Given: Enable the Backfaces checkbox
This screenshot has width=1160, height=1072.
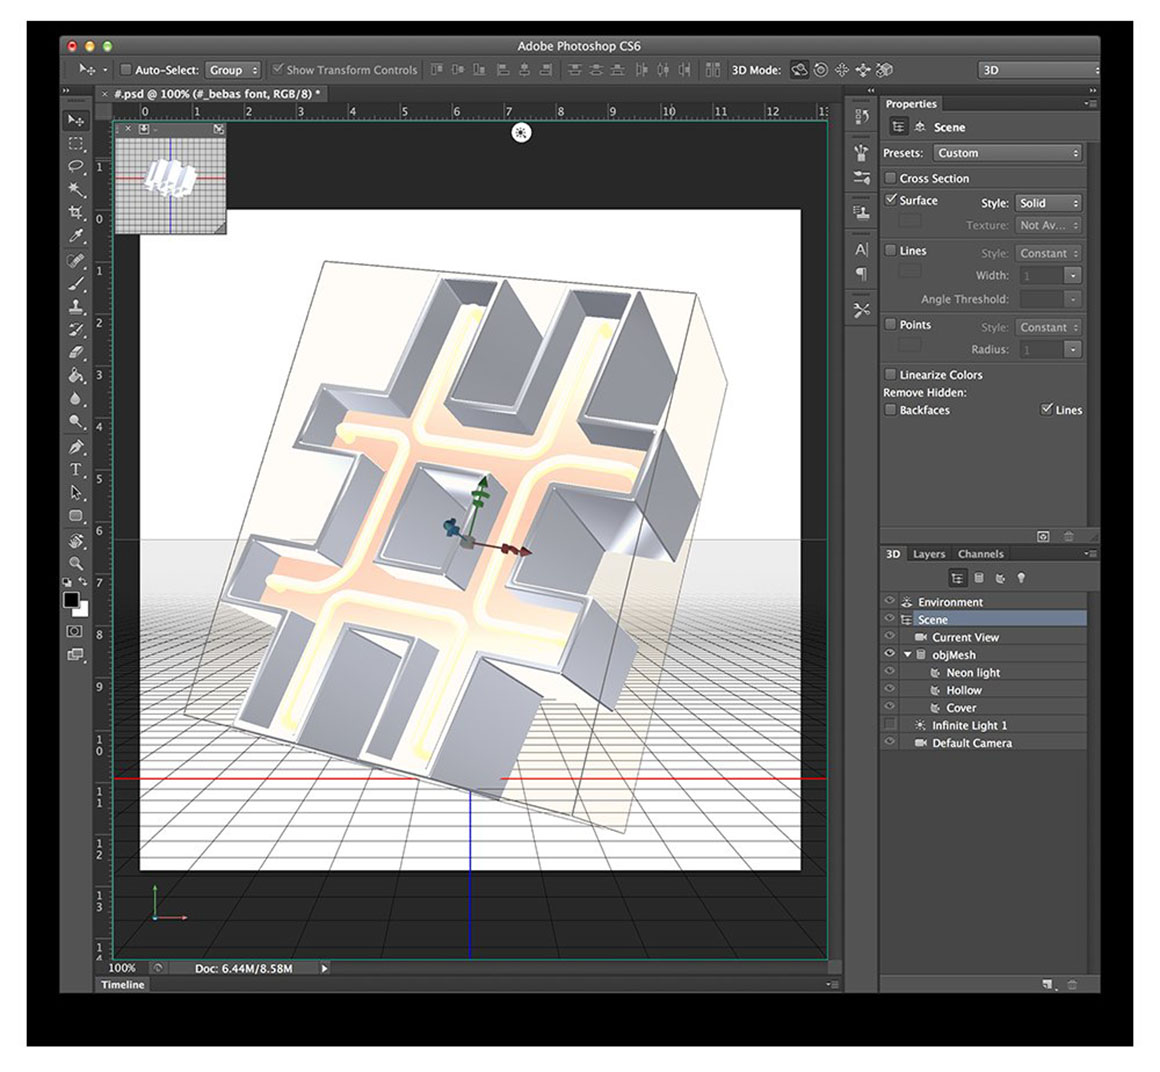Looking at the screenshot, I should [x=890, y=410].
